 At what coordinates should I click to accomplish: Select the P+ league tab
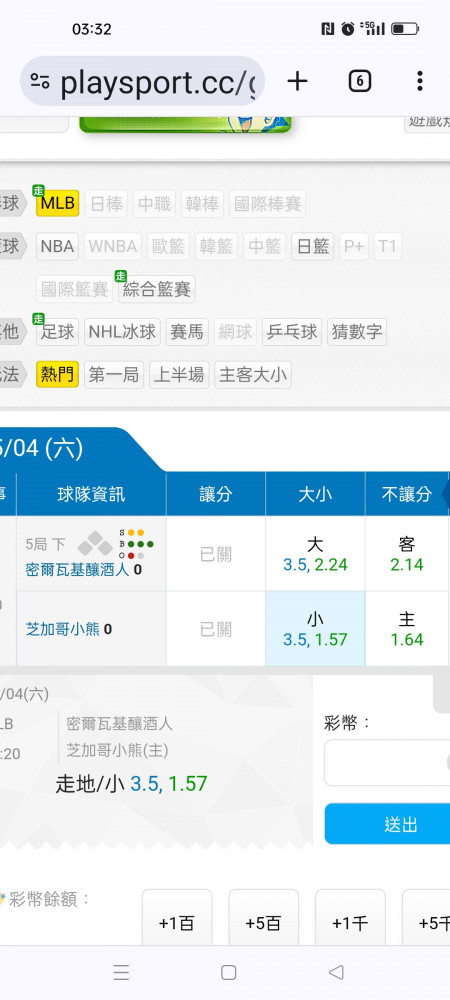coord(354,246)
